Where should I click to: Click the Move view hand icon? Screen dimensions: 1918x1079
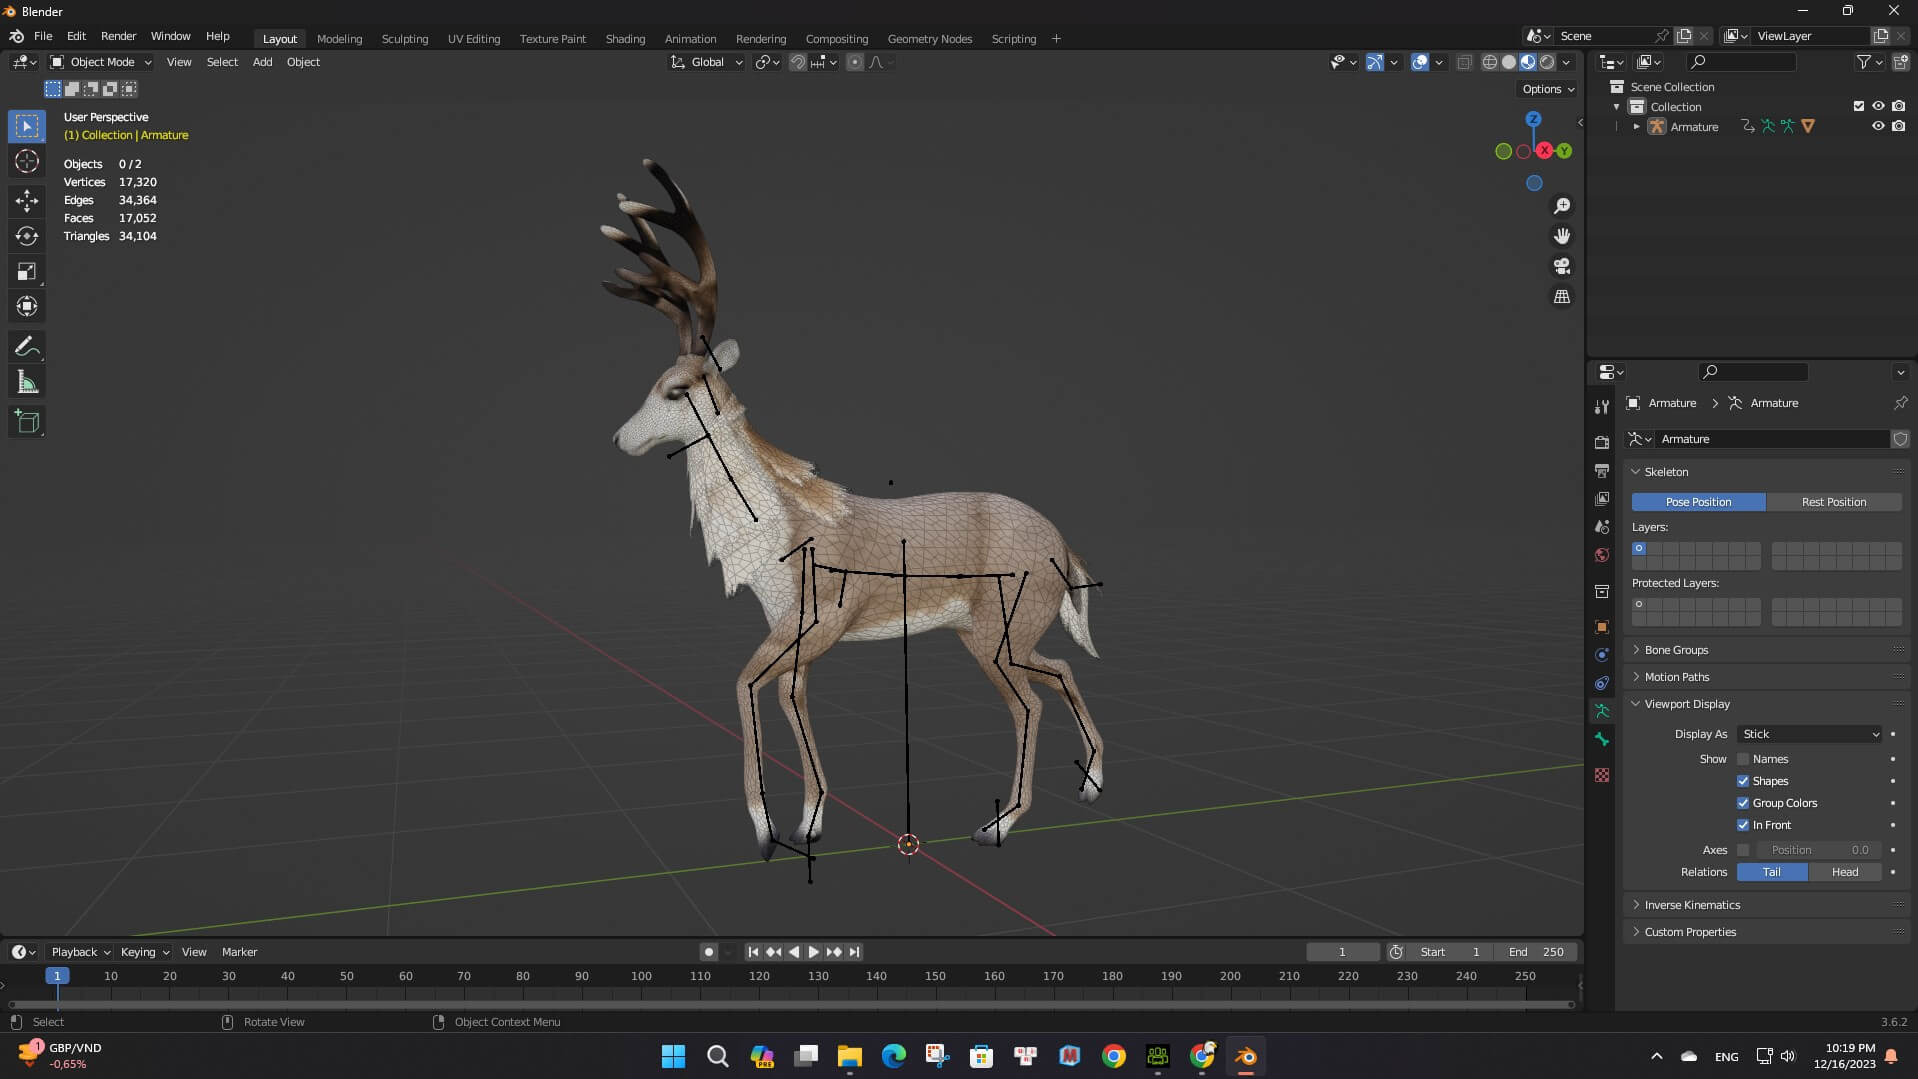pyautogui.click(x=1561, y=236)
